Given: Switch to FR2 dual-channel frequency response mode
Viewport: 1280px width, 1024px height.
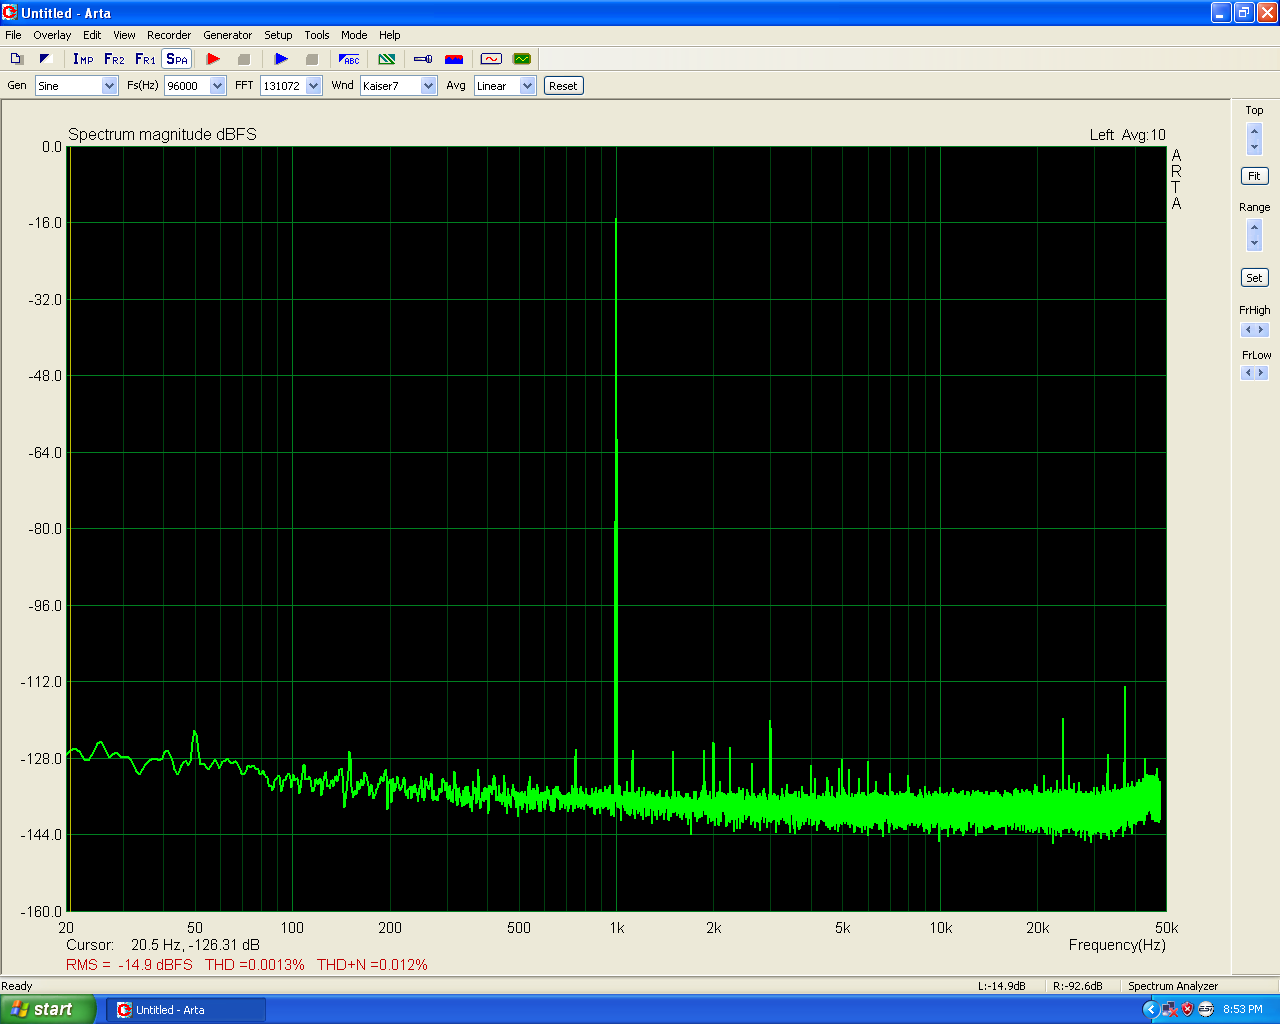Looking at the screenshot, I should 114,59.
